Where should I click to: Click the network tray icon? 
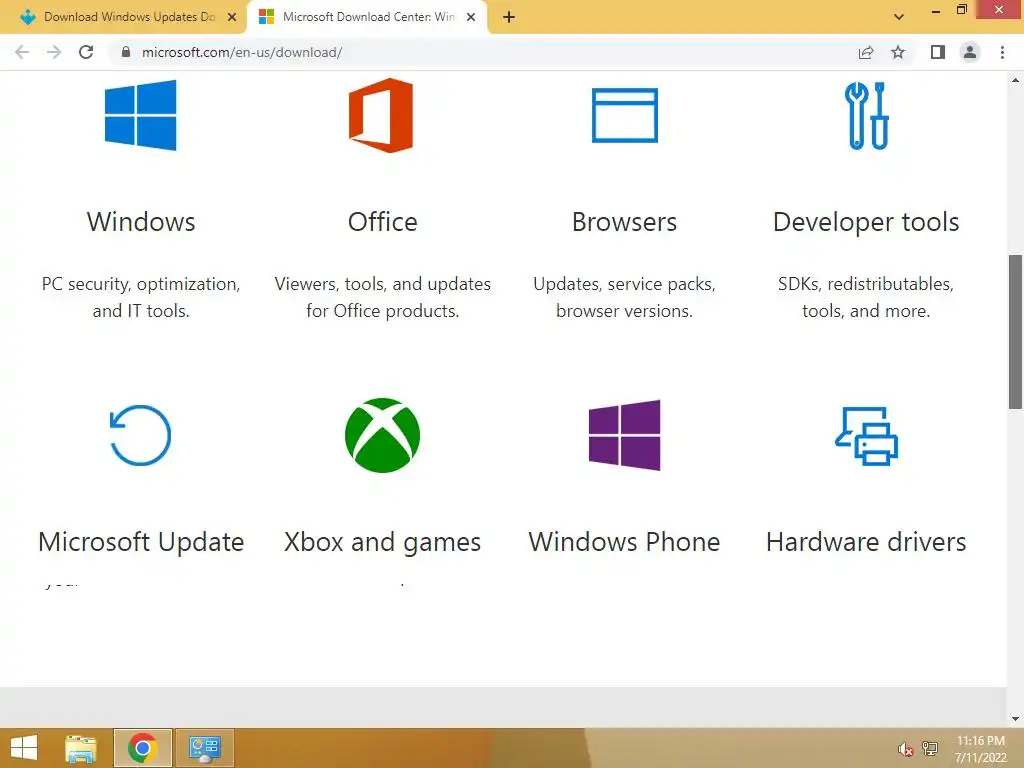coord(930,748)
